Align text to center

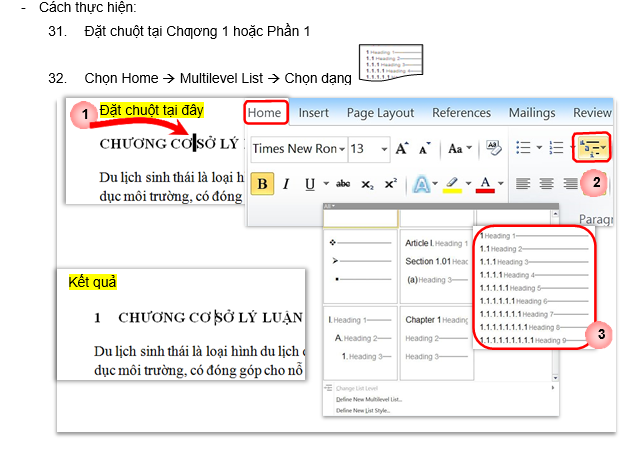coord(546,184)
